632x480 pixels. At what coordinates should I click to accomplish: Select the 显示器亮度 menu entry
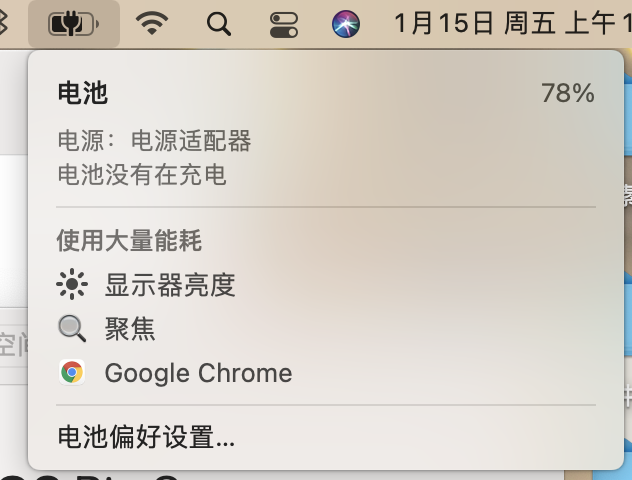tap(170, 286)
